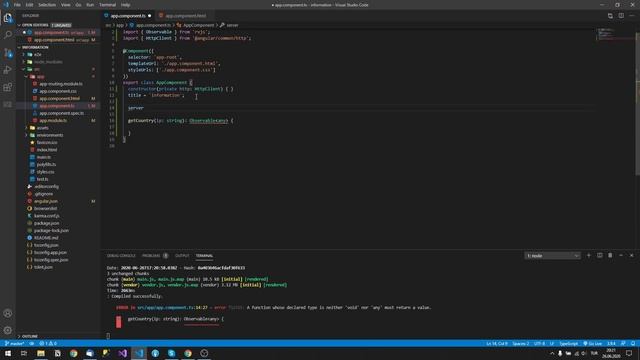This screenshot has width=640, height=360.
Task: Show hidden system tray icons
Action: [x=552, y=353]
